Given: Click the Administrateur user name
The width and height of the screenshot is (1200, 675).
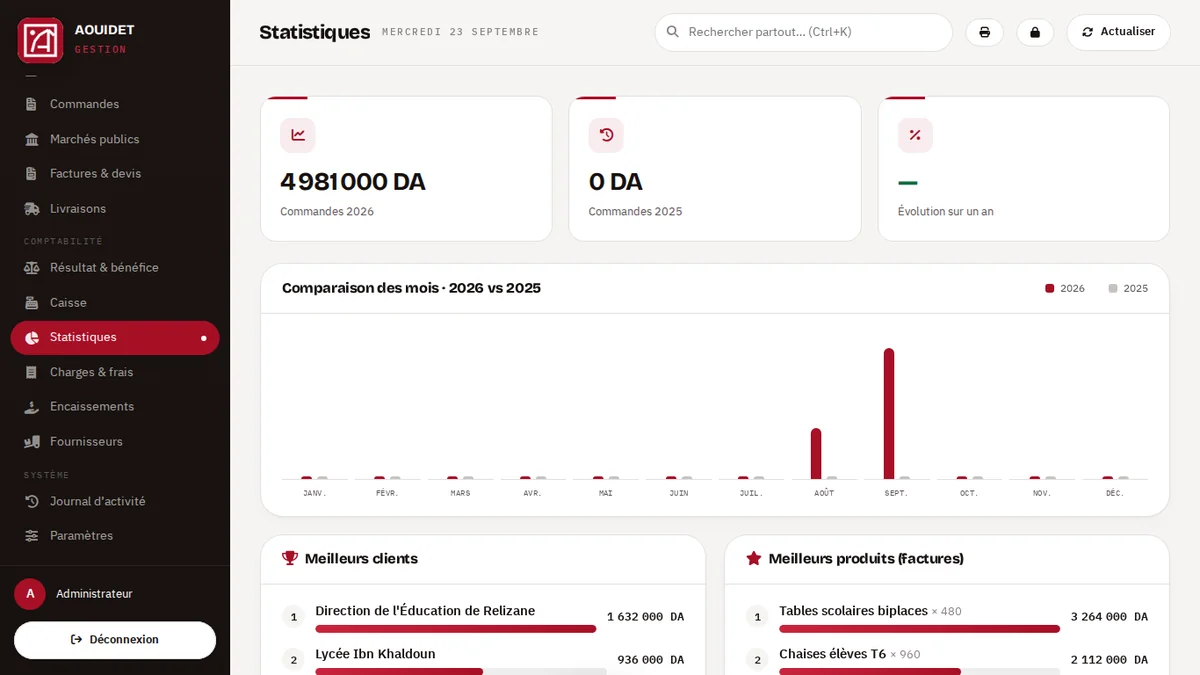Looking at the screenshot, I should point(94,594).
